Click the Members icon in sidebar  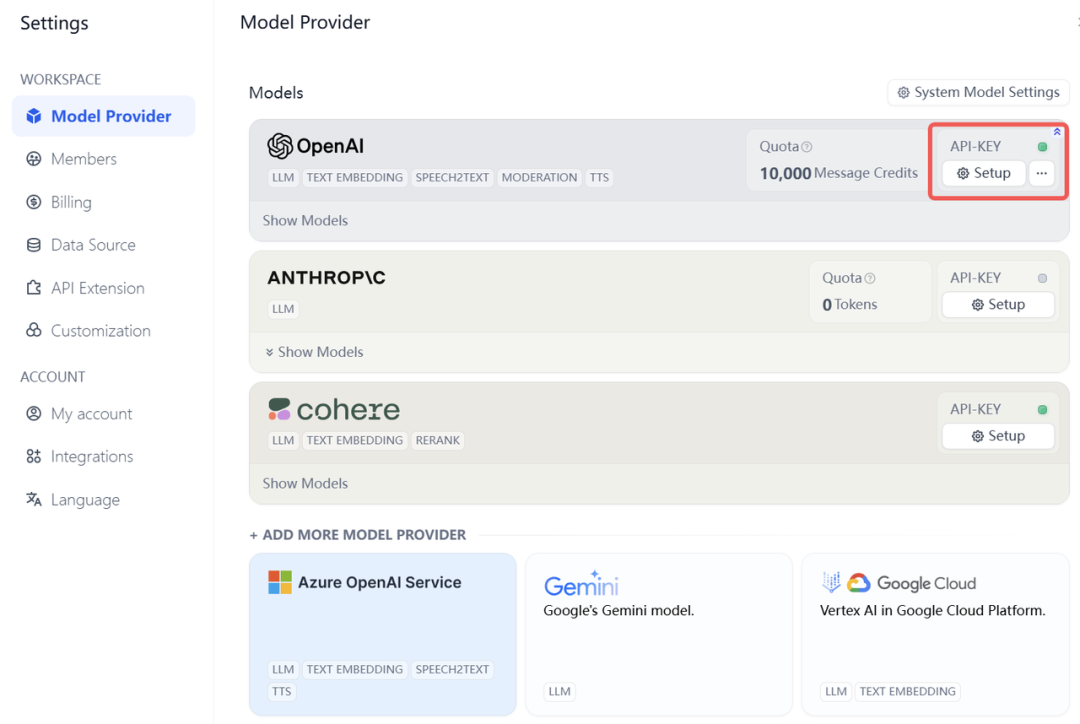point(34,159)
